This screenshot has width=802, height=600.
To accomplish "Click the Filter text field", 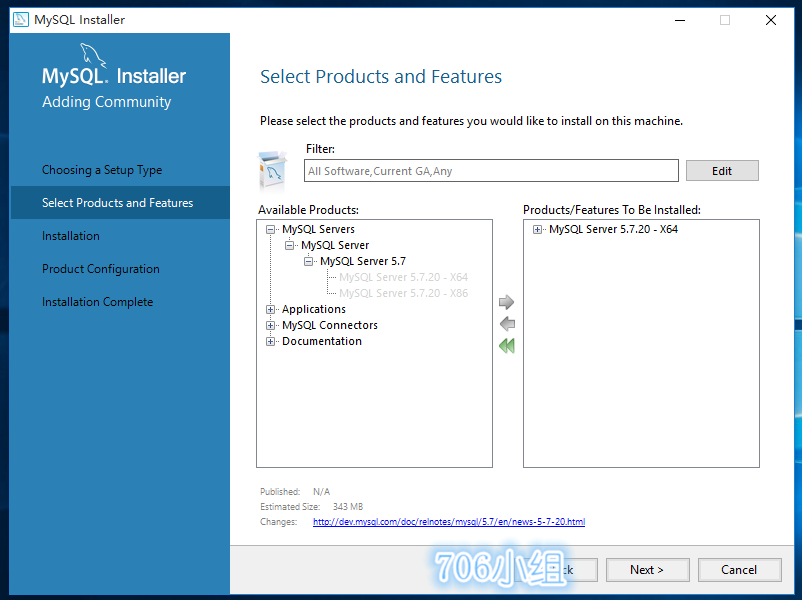I will pos(491,170).
